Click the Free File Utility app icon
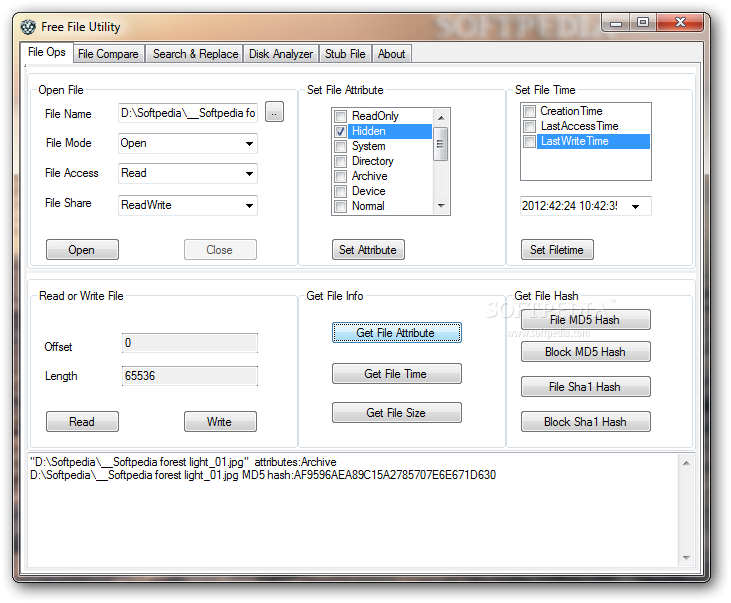 28,27
